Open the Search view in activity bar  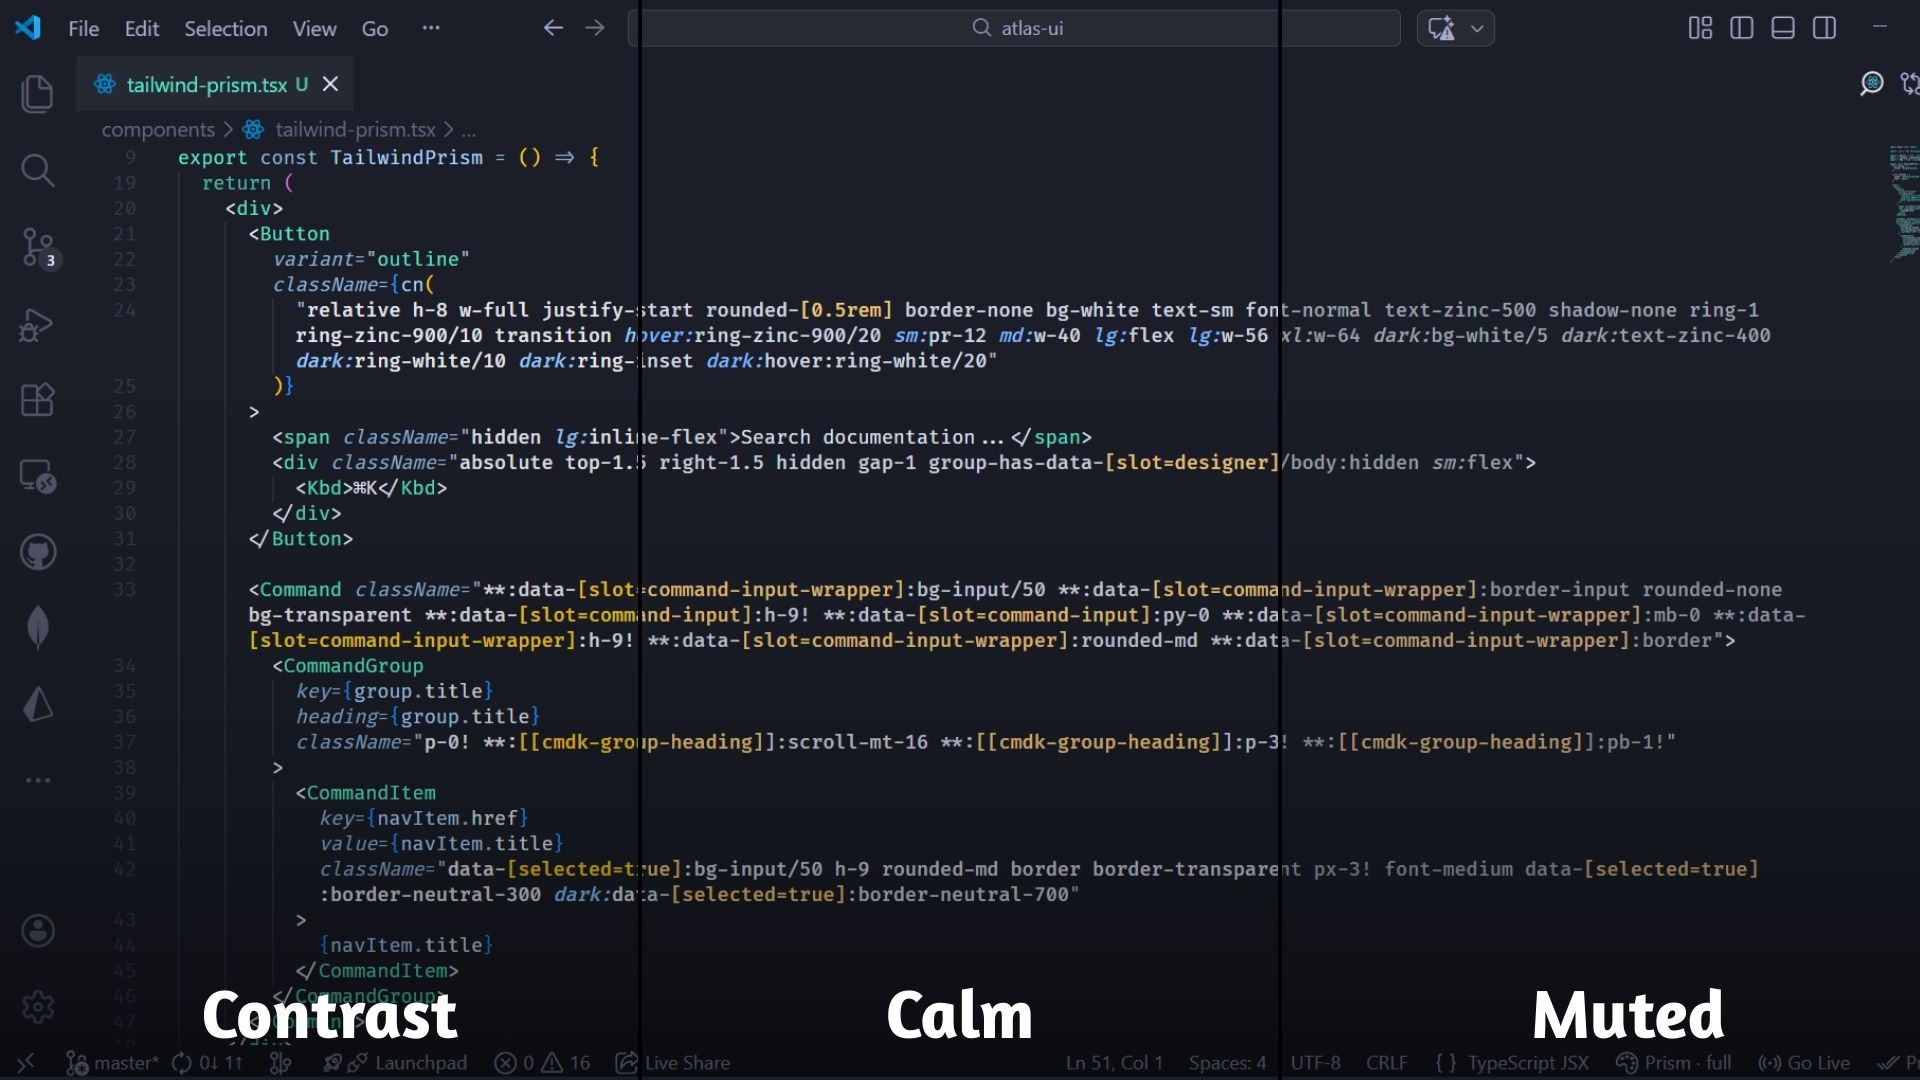click(37, 170)
